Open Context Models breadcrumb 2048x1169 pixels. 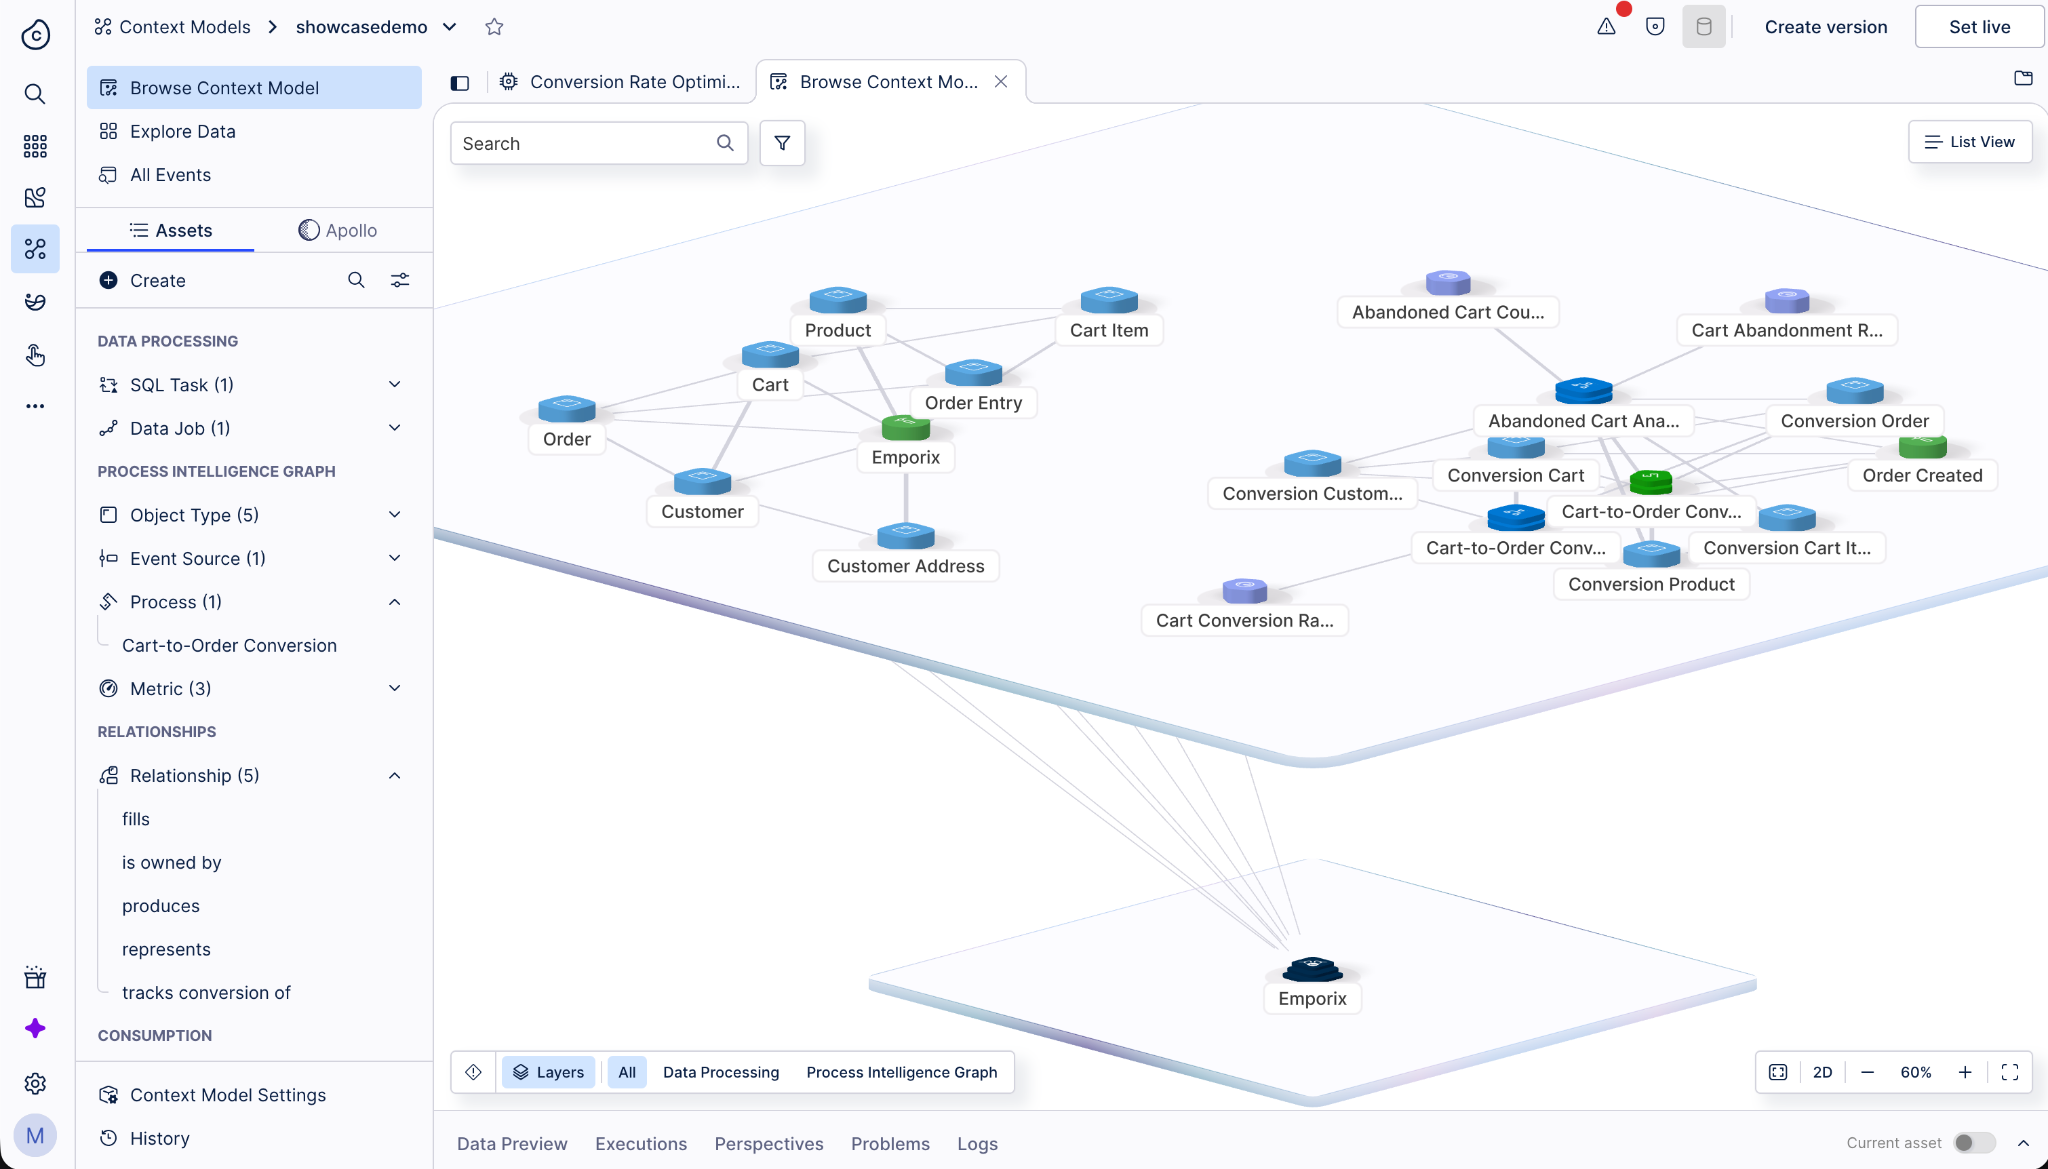tap(173, 27)
